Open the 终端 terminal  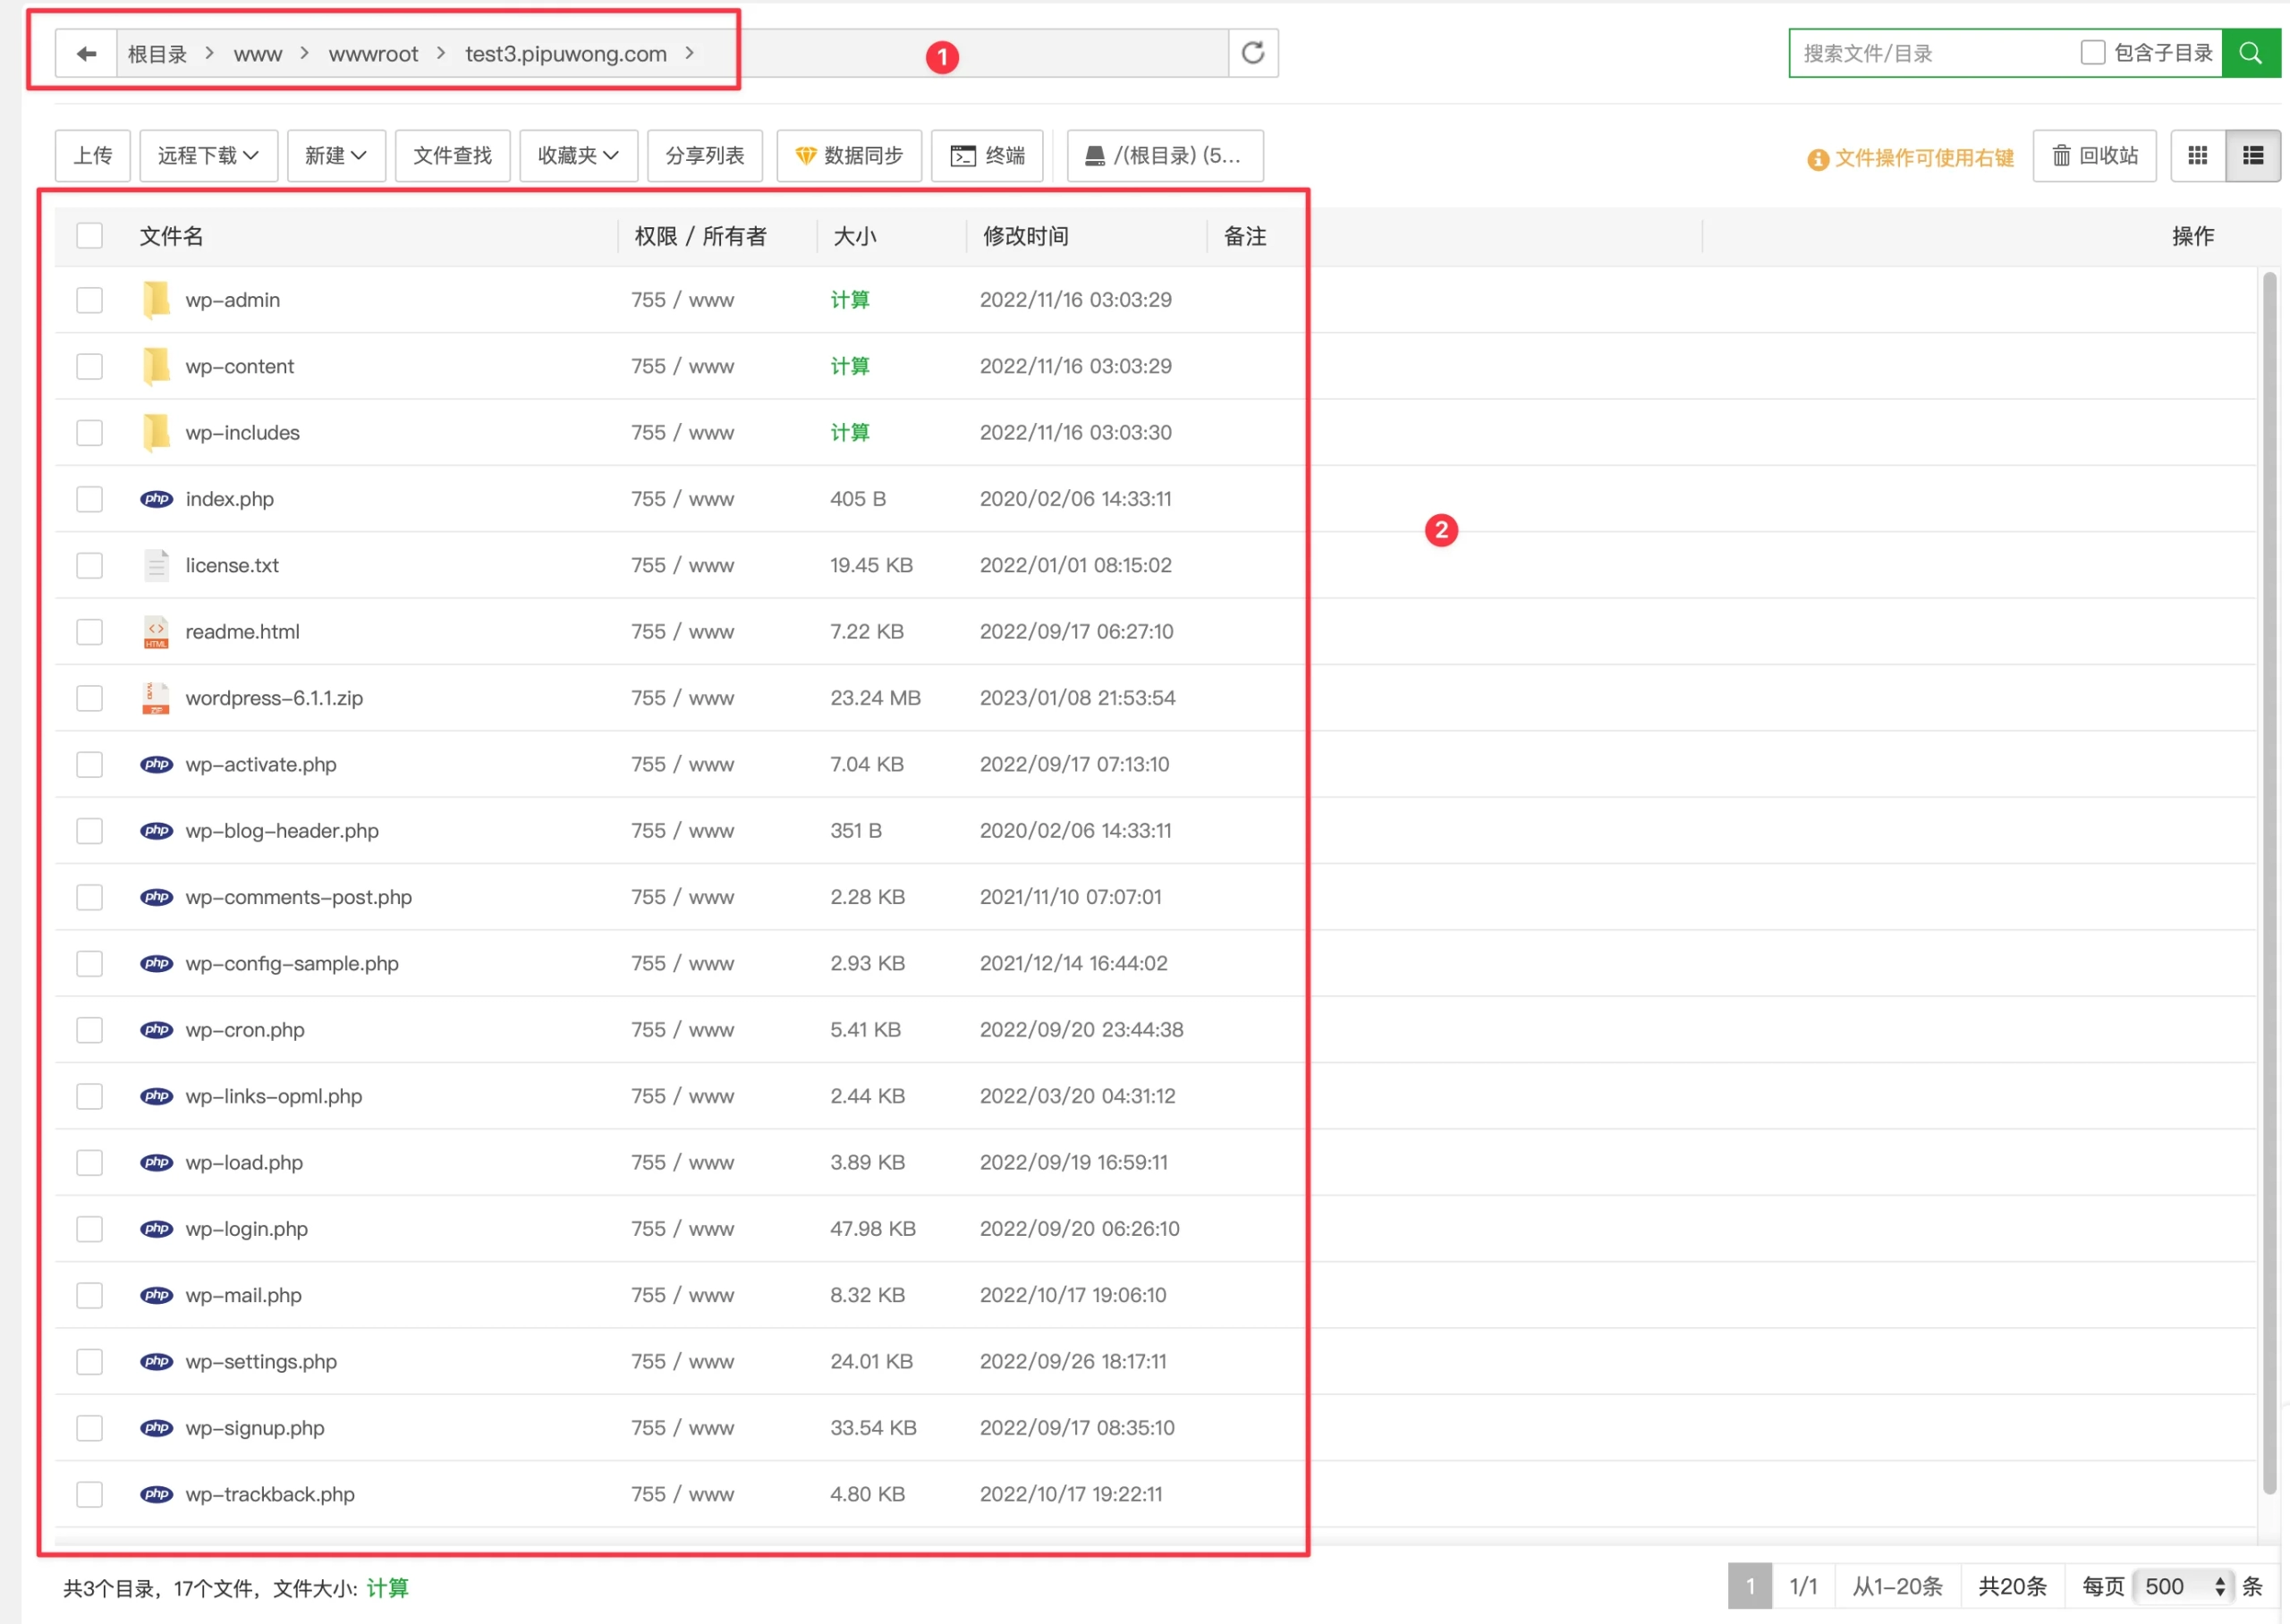tap(987, 155)
